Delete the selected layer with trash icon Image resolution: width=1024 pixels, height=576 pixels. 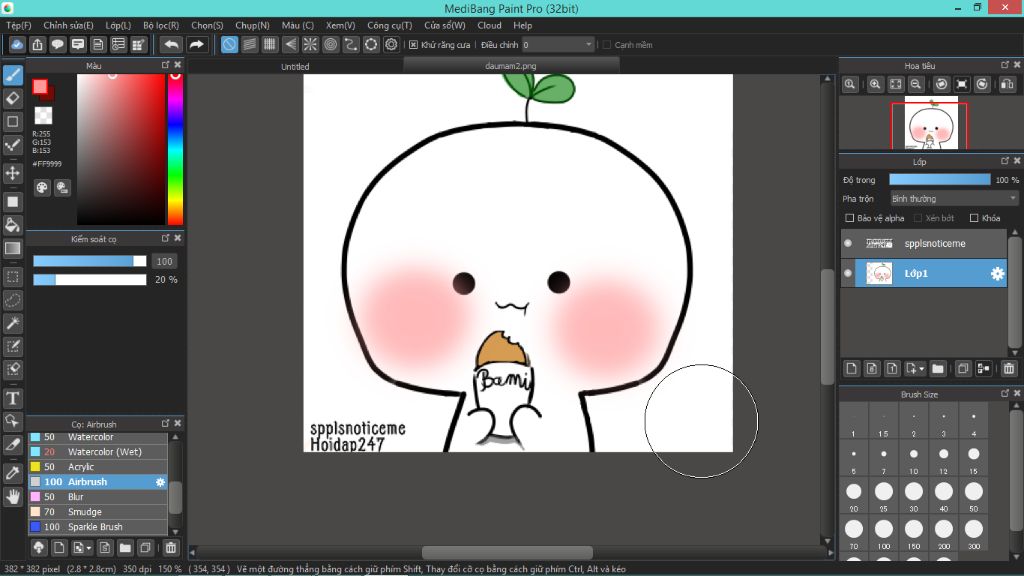point(1008,369)
